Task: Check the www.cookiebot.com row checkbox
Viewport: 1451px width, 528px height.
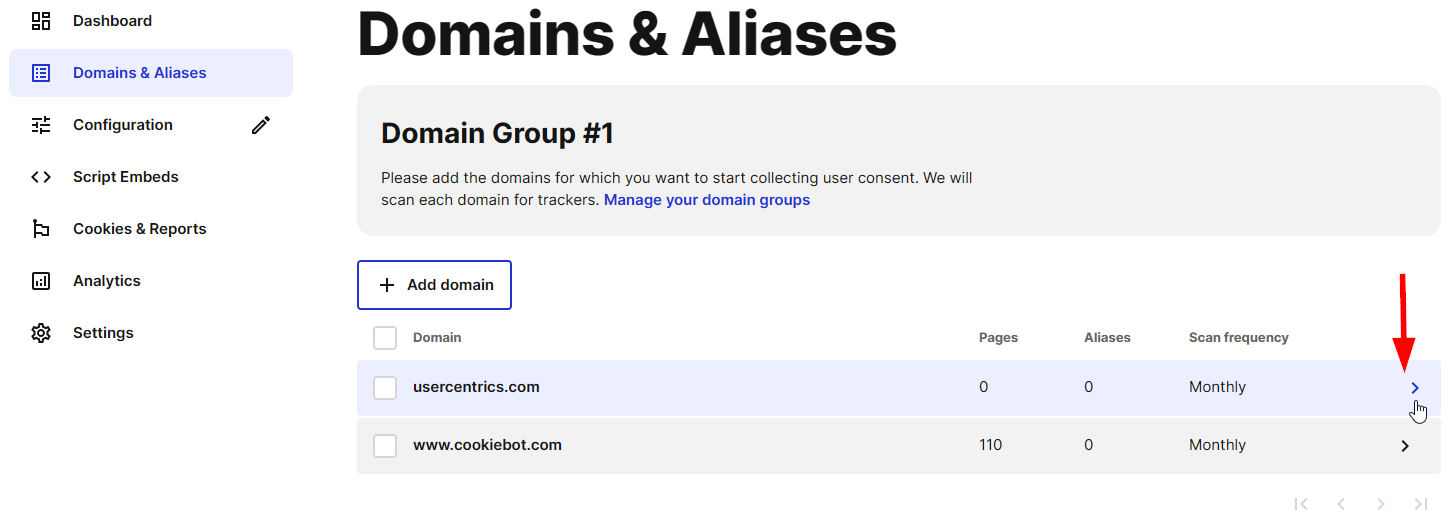Action: [385, 446]
